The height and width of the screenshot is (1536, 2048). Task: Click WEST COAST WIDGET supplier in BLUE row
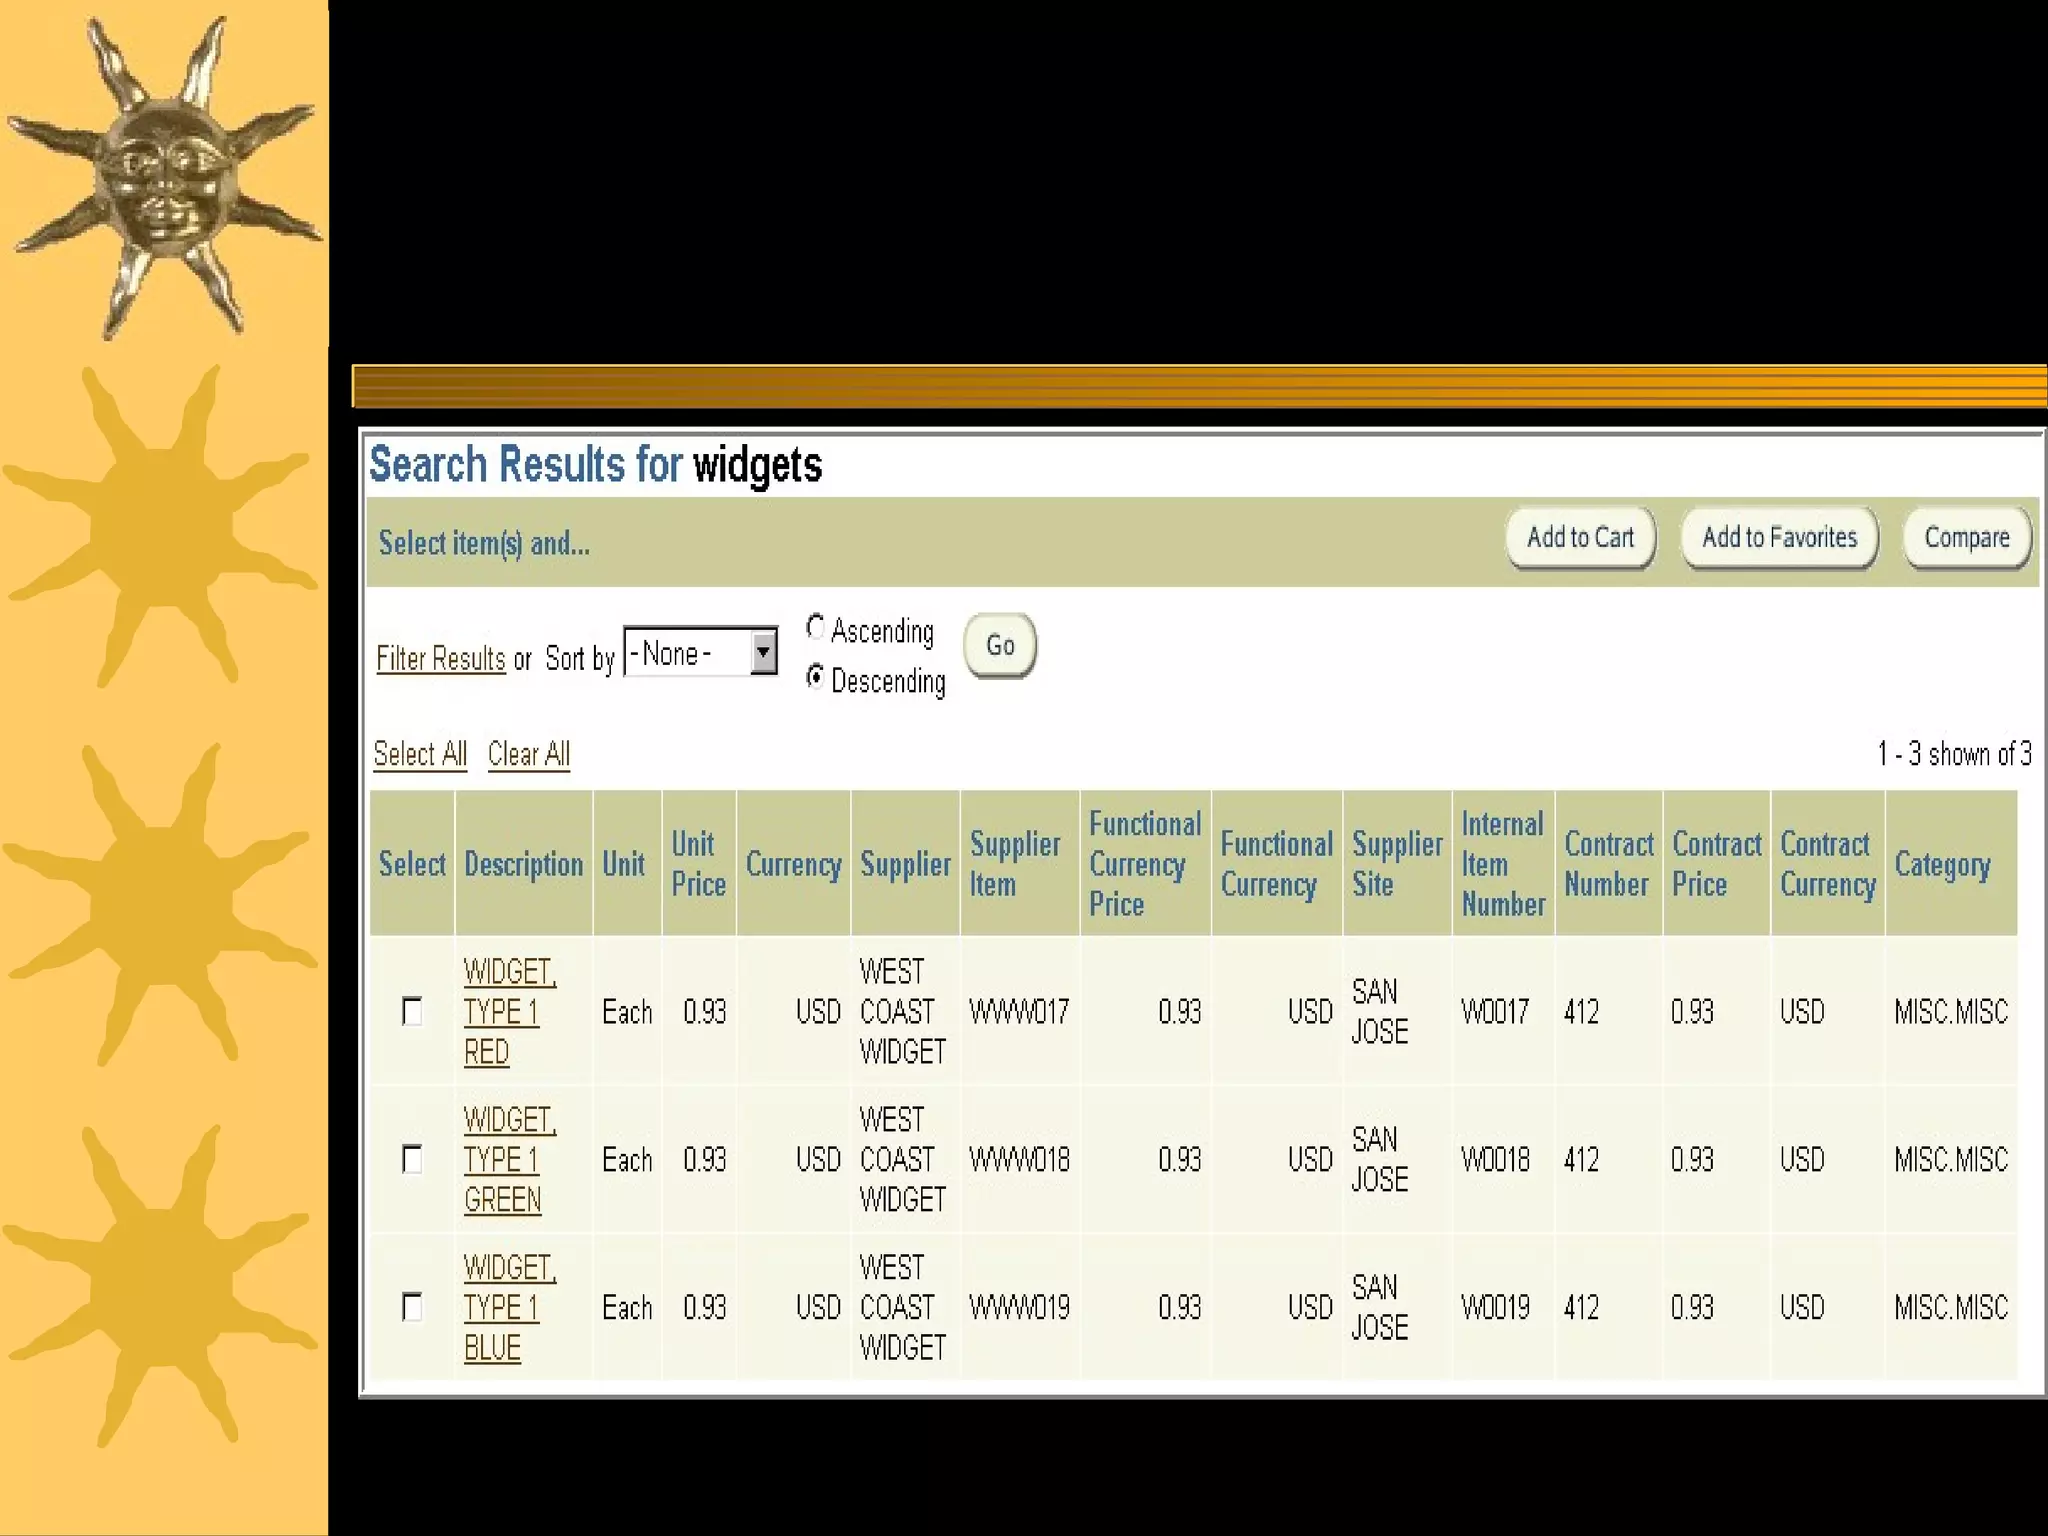(x=902, y=1307)
